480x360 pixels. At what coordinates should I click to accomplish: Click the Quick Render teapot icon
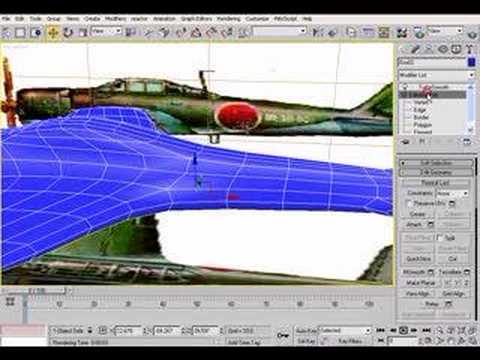coord(472,33)
